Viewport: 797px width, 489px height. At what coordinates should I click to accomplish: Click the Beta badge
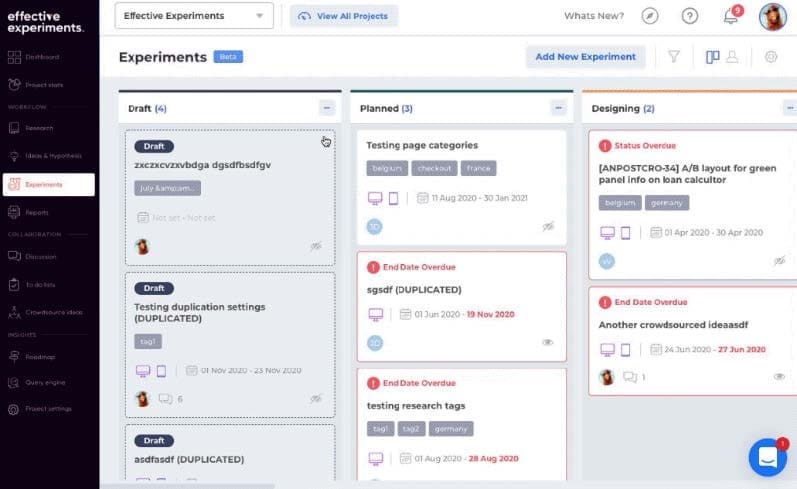coord(228,56)
